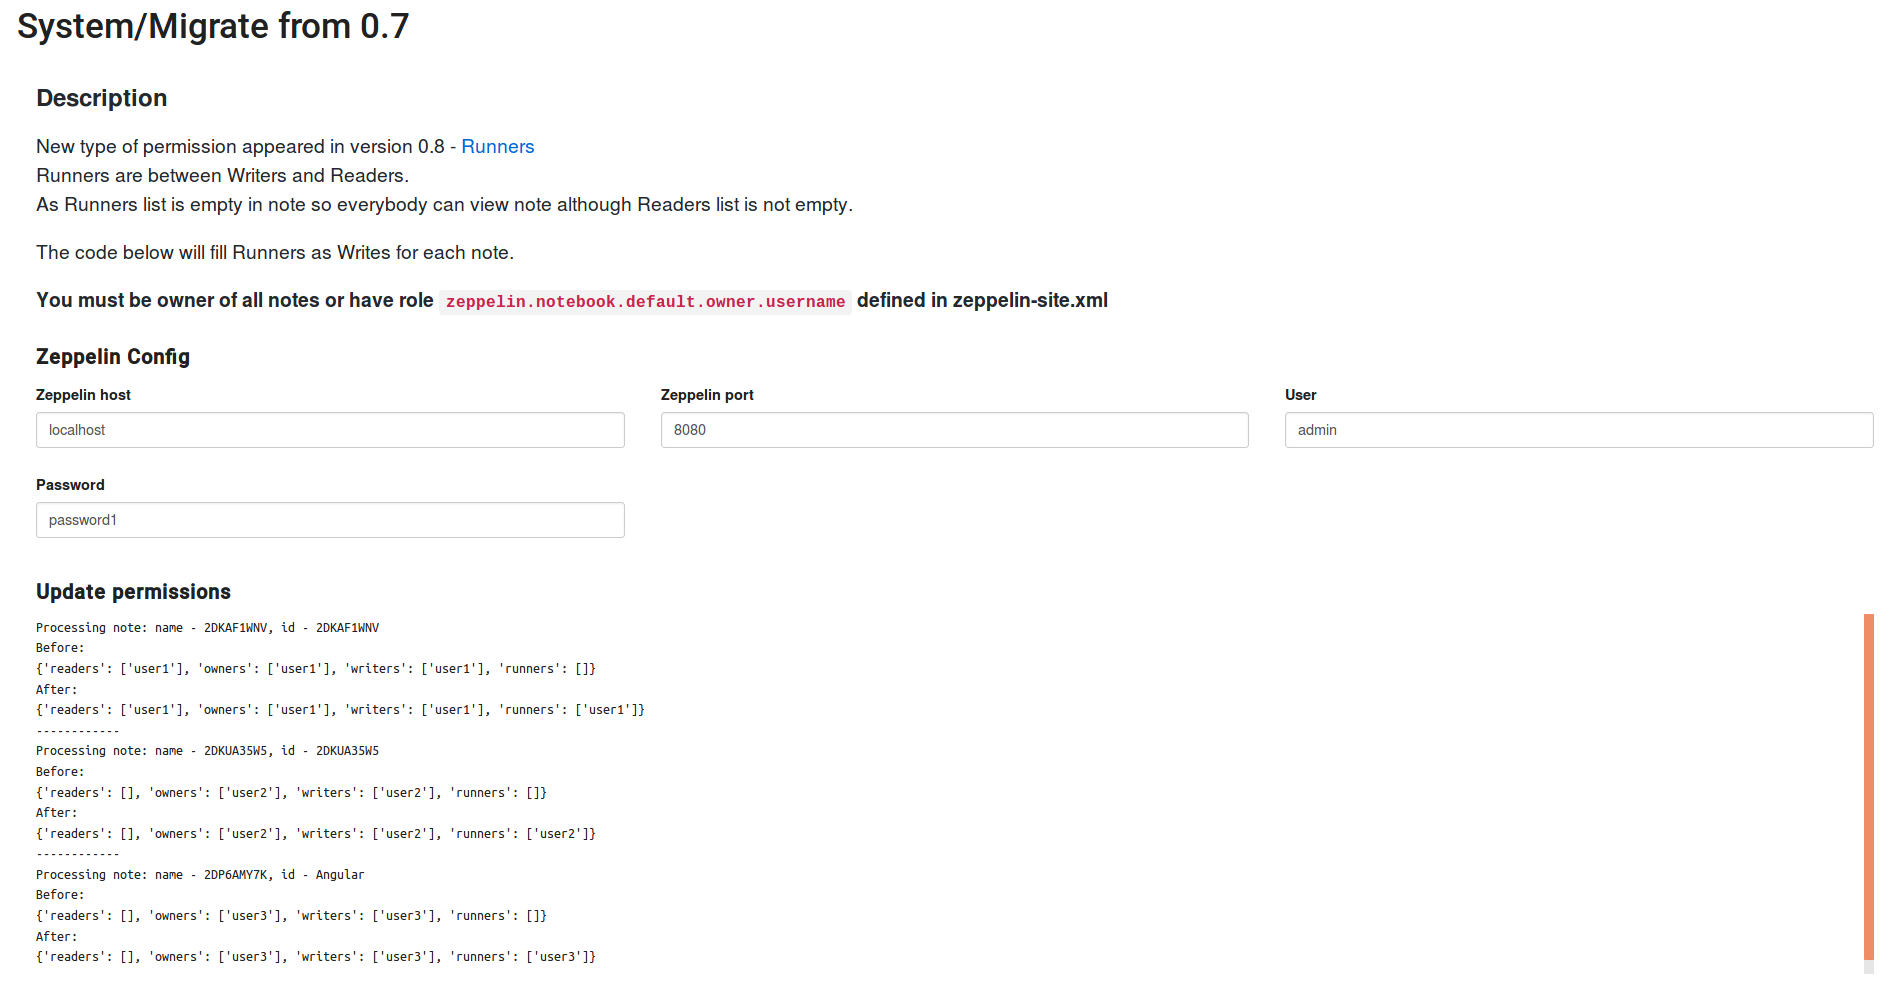1898x982 pixels.
Task: Click the line ending with runners ['user2']
Action: pos(316,834)
